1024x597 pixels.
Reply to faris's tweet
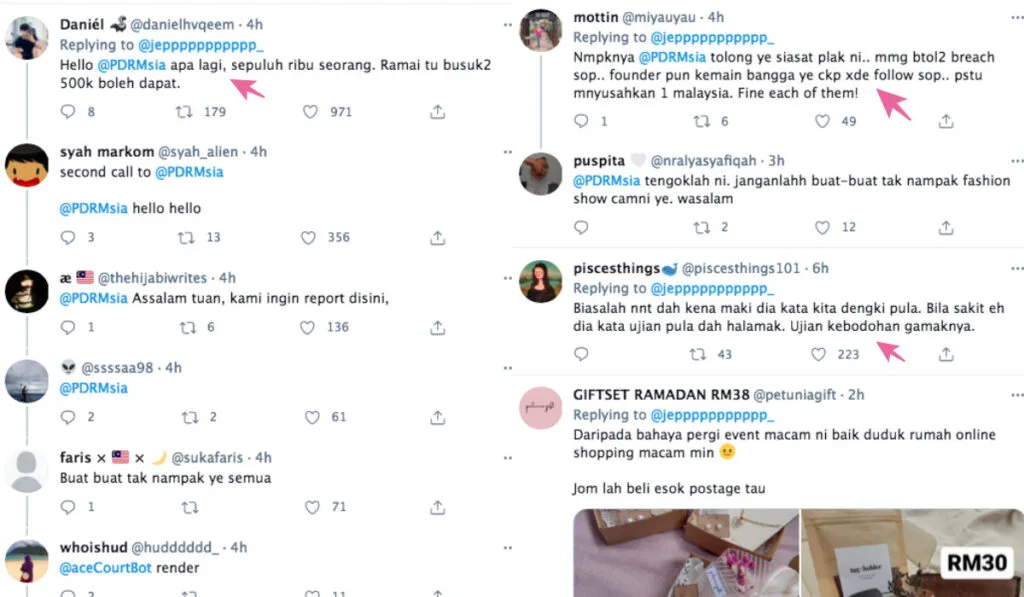[68, 507]
